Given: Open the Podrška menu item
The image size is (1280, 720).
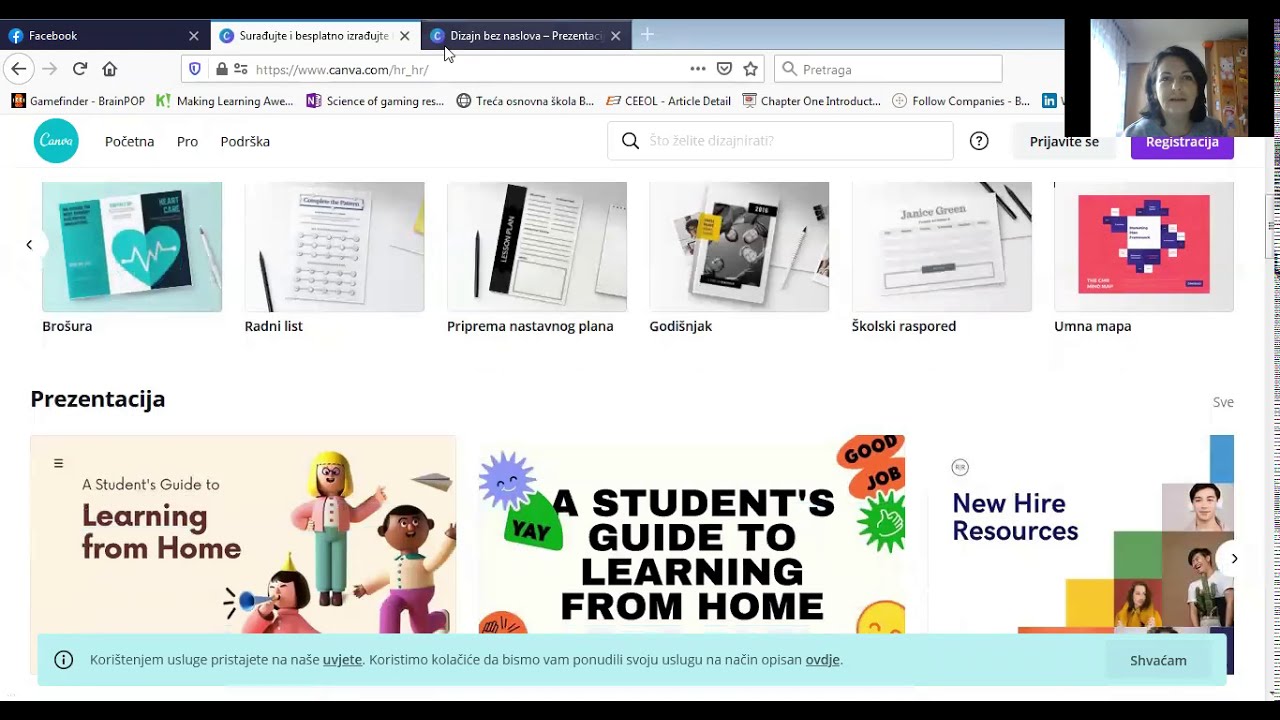Looking at the screenshot, I should click(245, 141).
